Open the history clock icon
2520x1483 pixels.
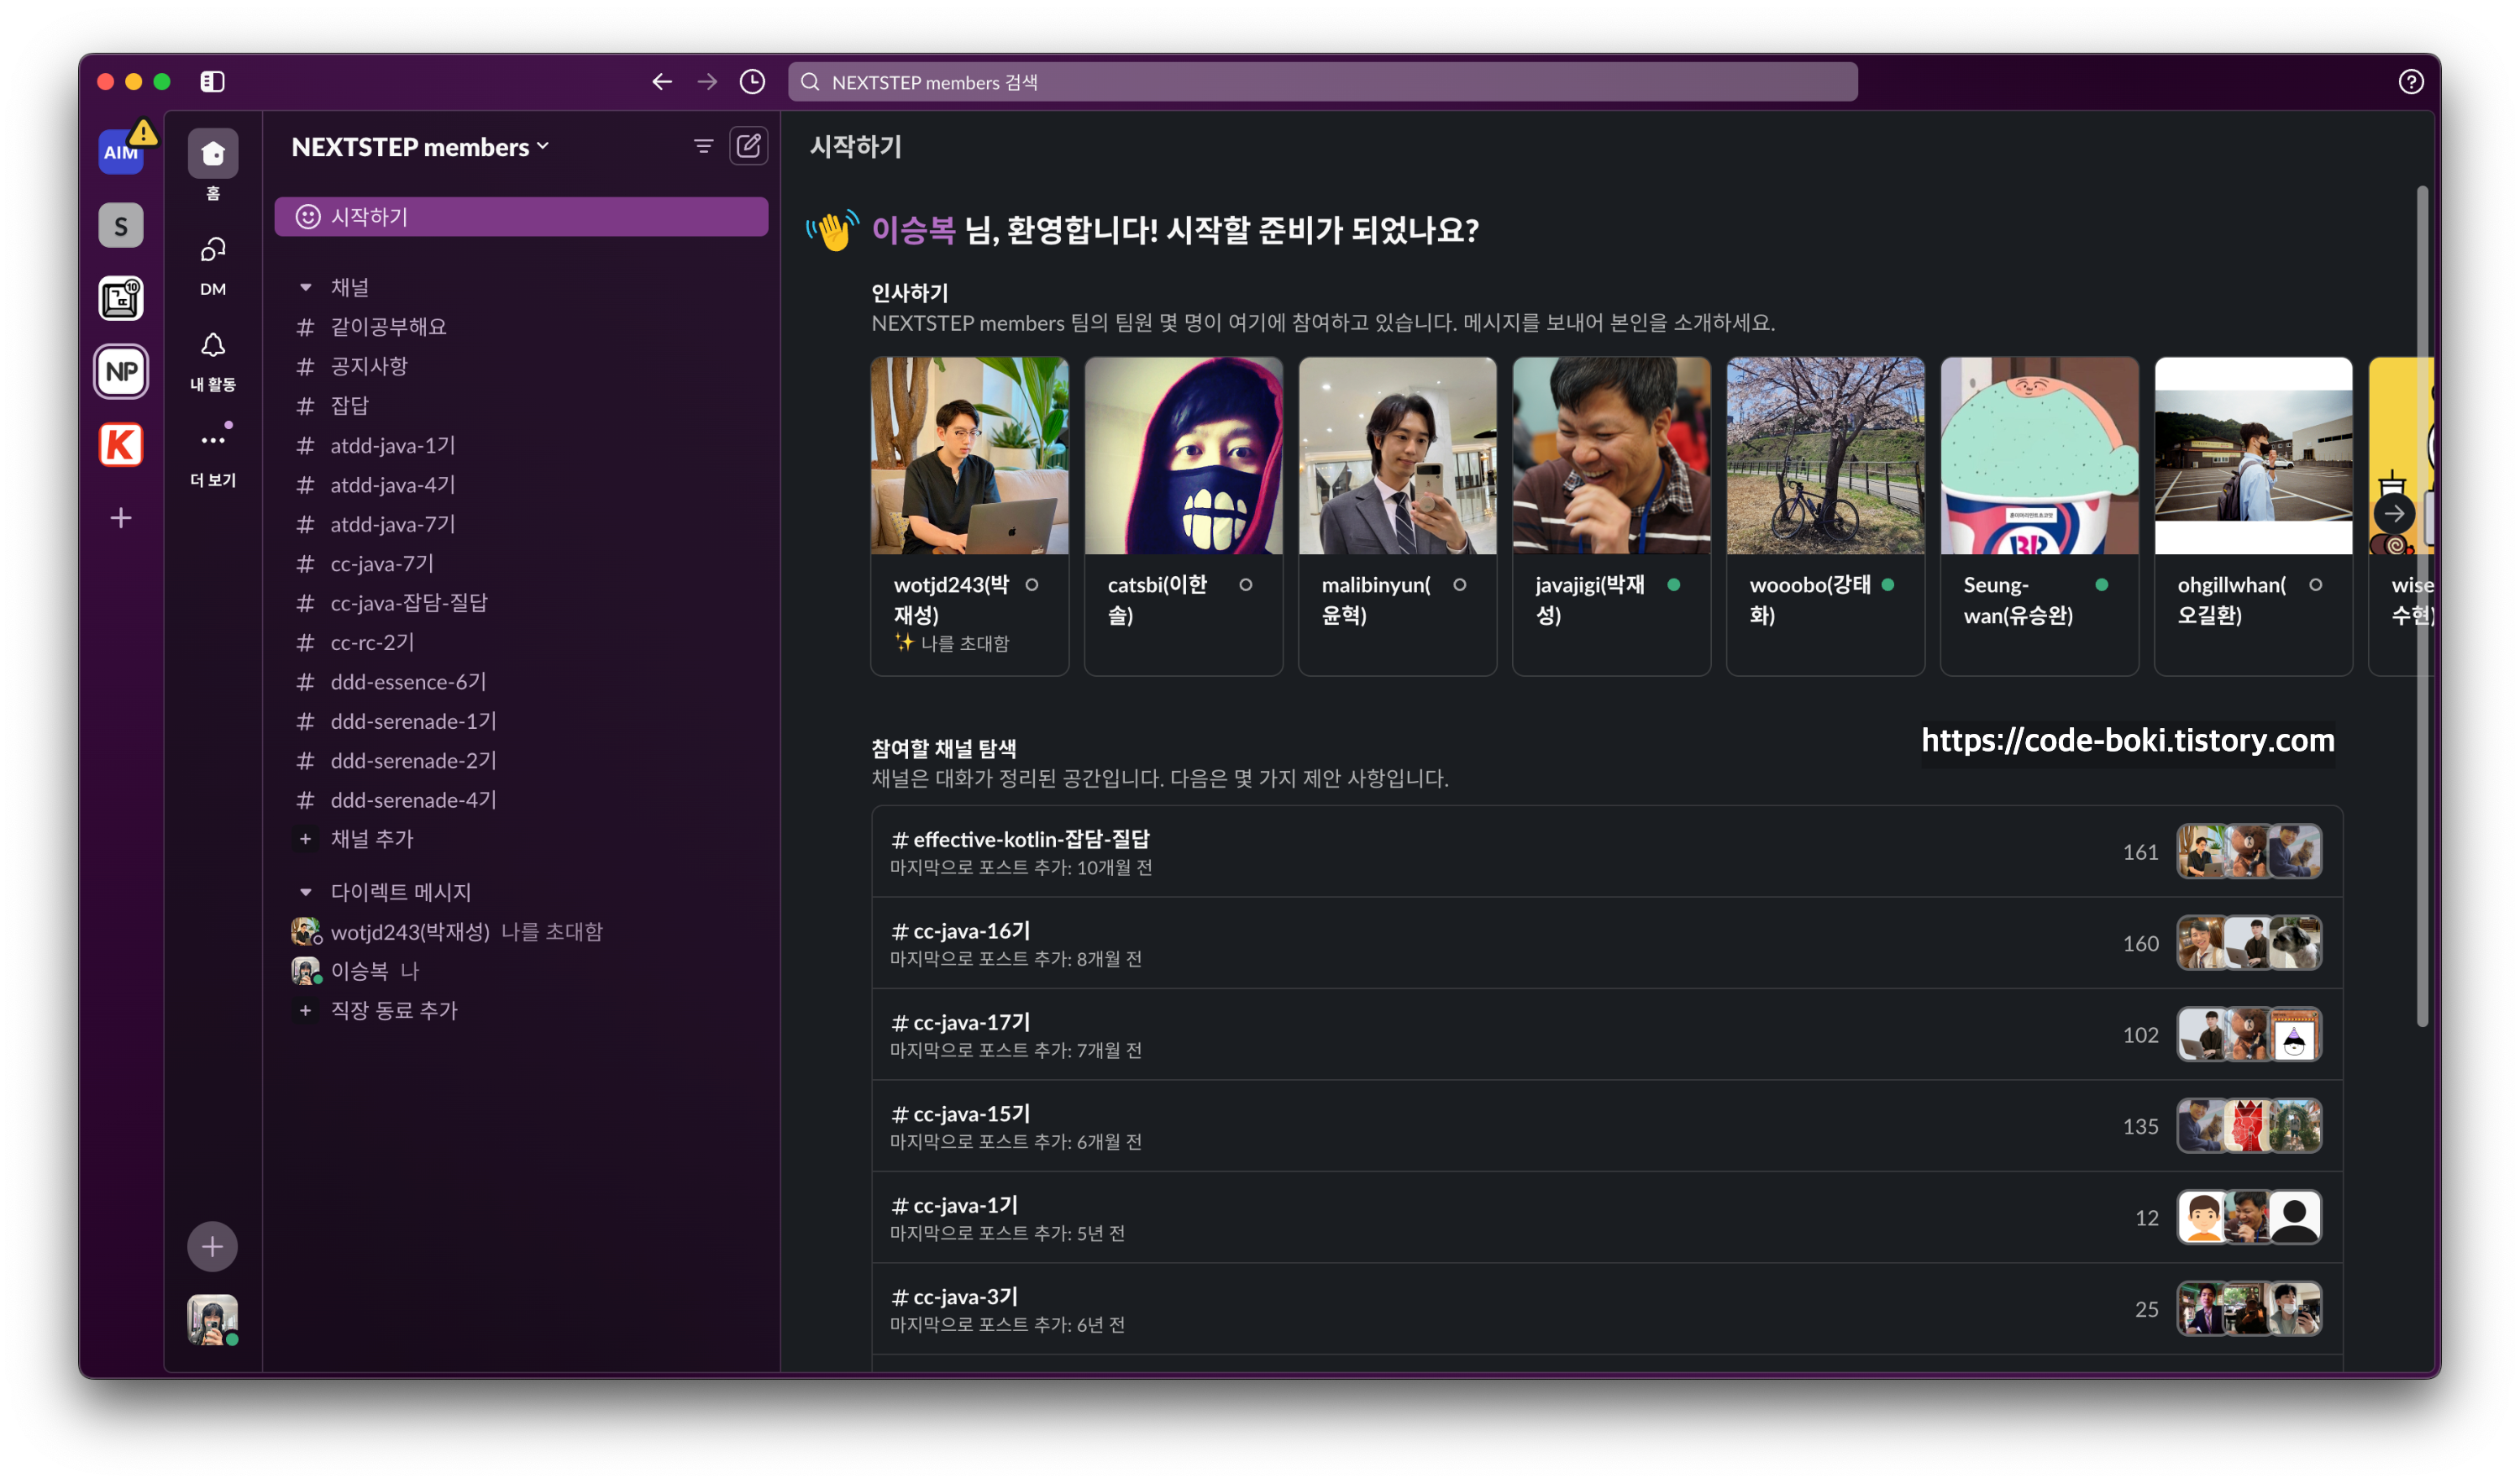(x=752, y=82)
